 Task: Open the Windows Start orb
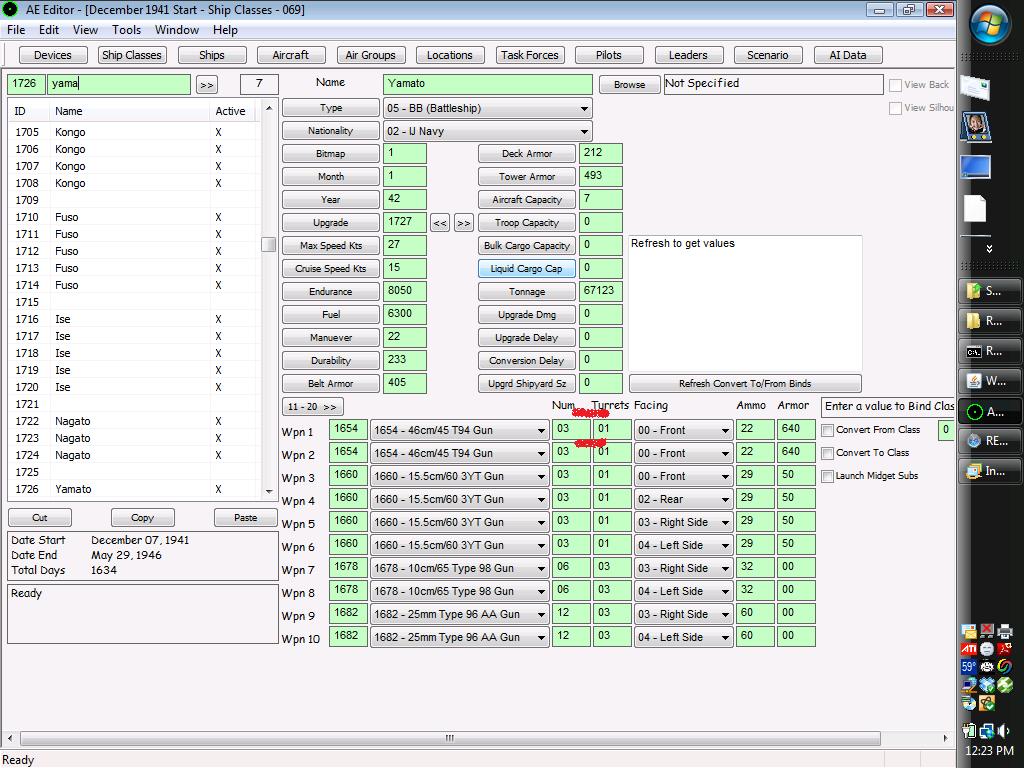click(x=989, y=25)
